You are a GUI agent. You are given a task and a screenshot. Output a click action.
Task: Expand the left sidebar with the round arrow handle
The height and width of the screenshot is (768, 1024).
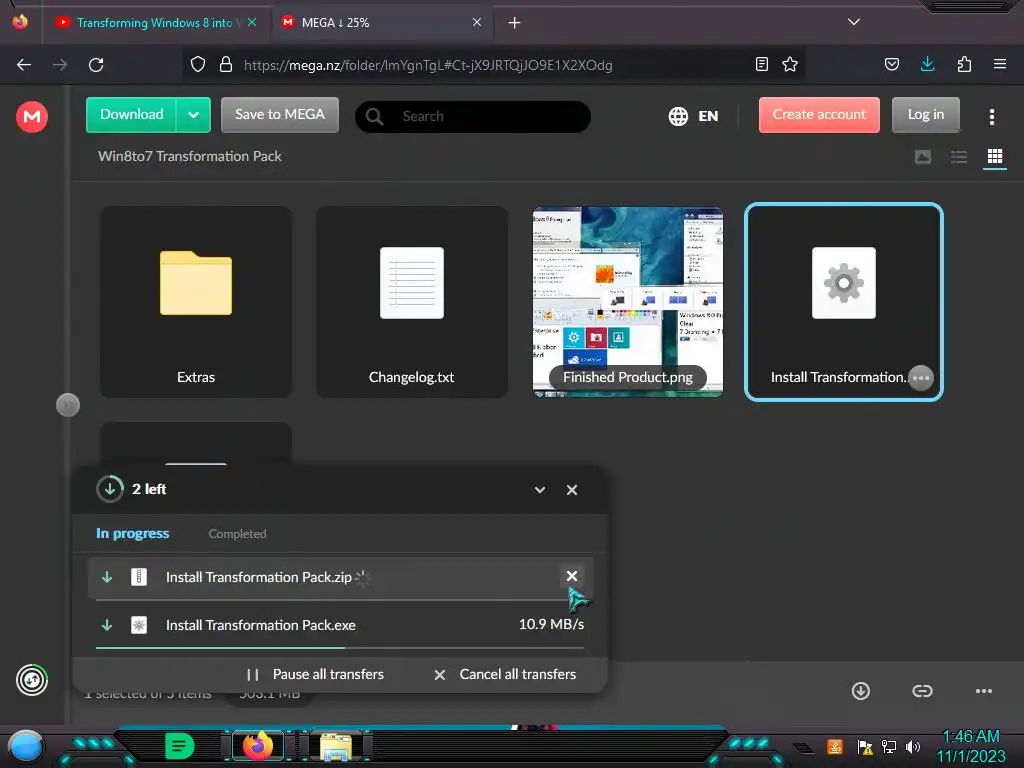click(68, 405)
